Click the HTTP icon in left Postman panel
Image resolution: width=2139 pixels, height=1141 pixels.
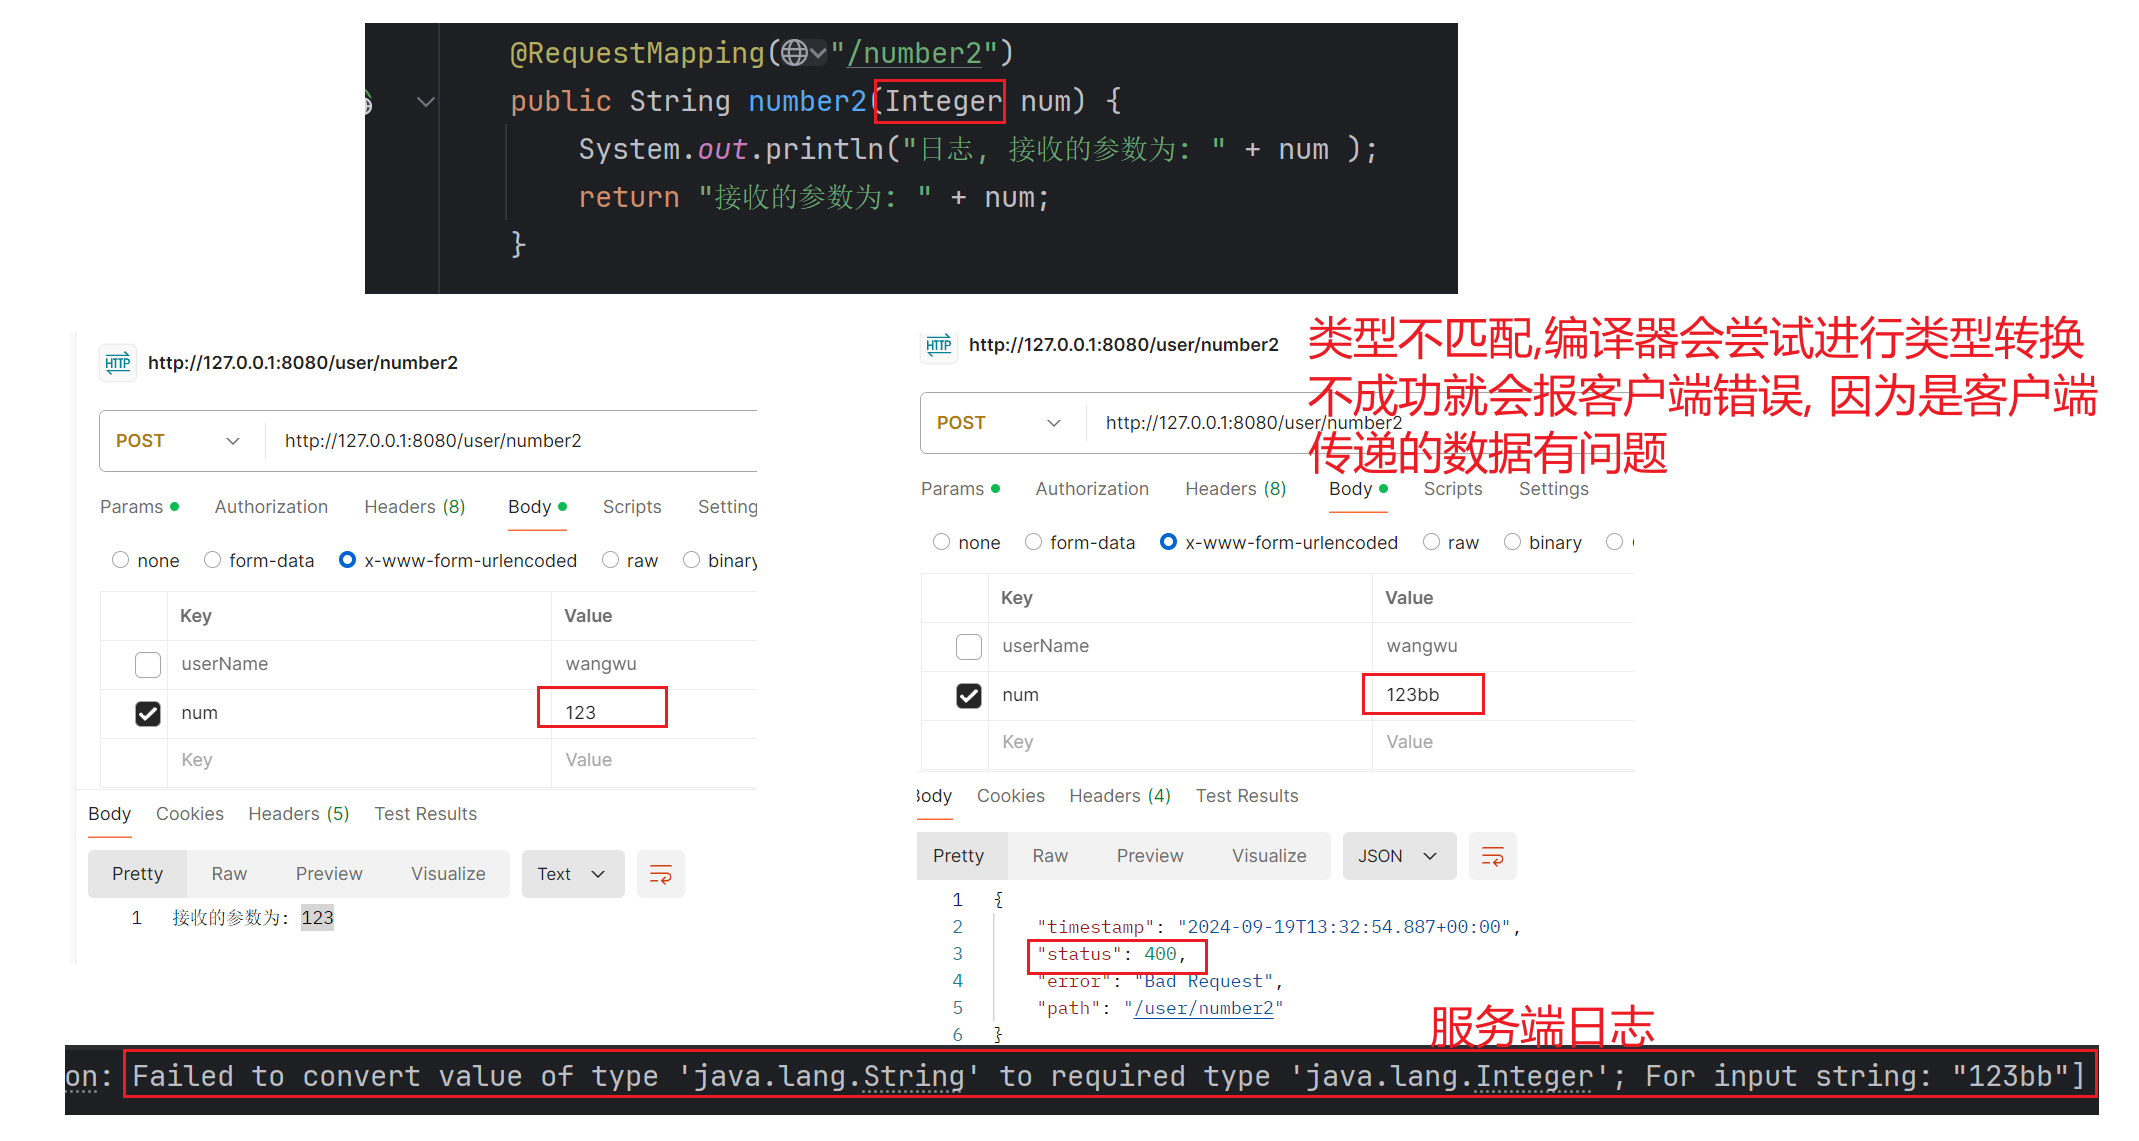click(x=118, y=362)
